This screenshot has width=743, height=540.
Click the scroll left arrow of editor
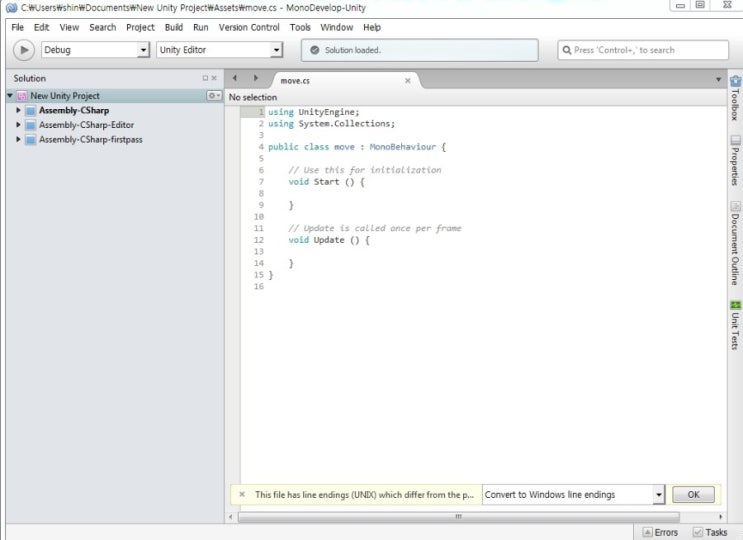231,517
